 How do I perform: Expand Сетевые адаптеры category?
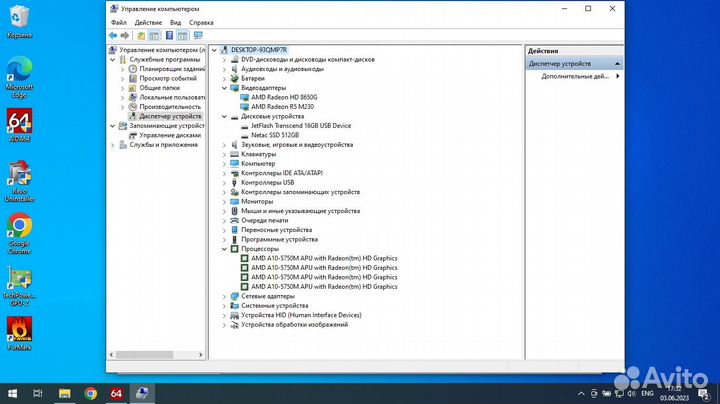(x=225, y=296)
